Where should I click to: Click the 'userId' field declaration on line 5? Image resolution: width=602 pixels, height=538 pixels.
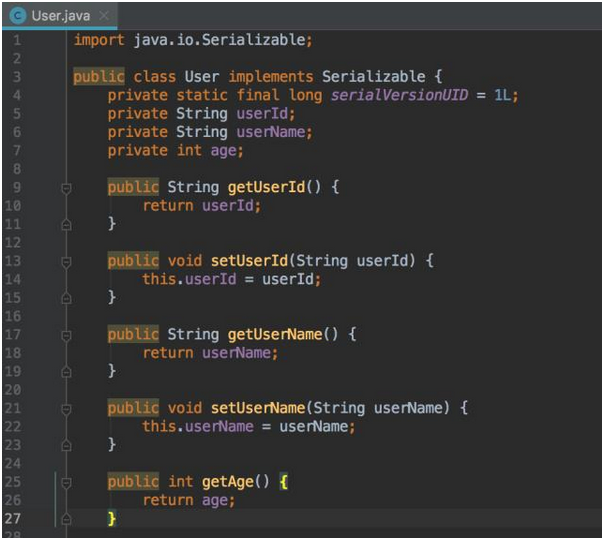click(x=262, y=114)
